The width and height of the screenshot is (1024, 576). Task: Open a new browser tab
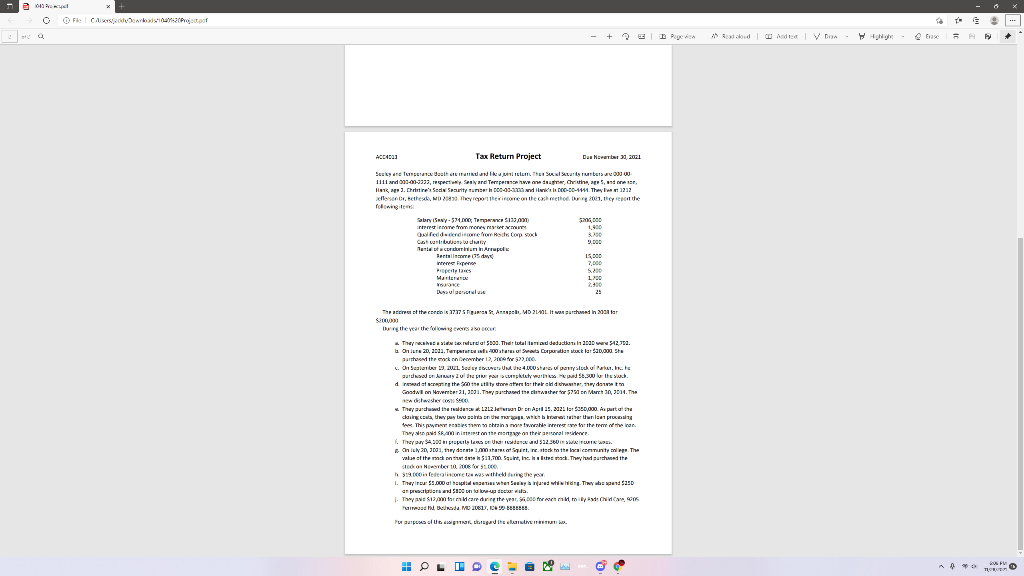point(120,6)
